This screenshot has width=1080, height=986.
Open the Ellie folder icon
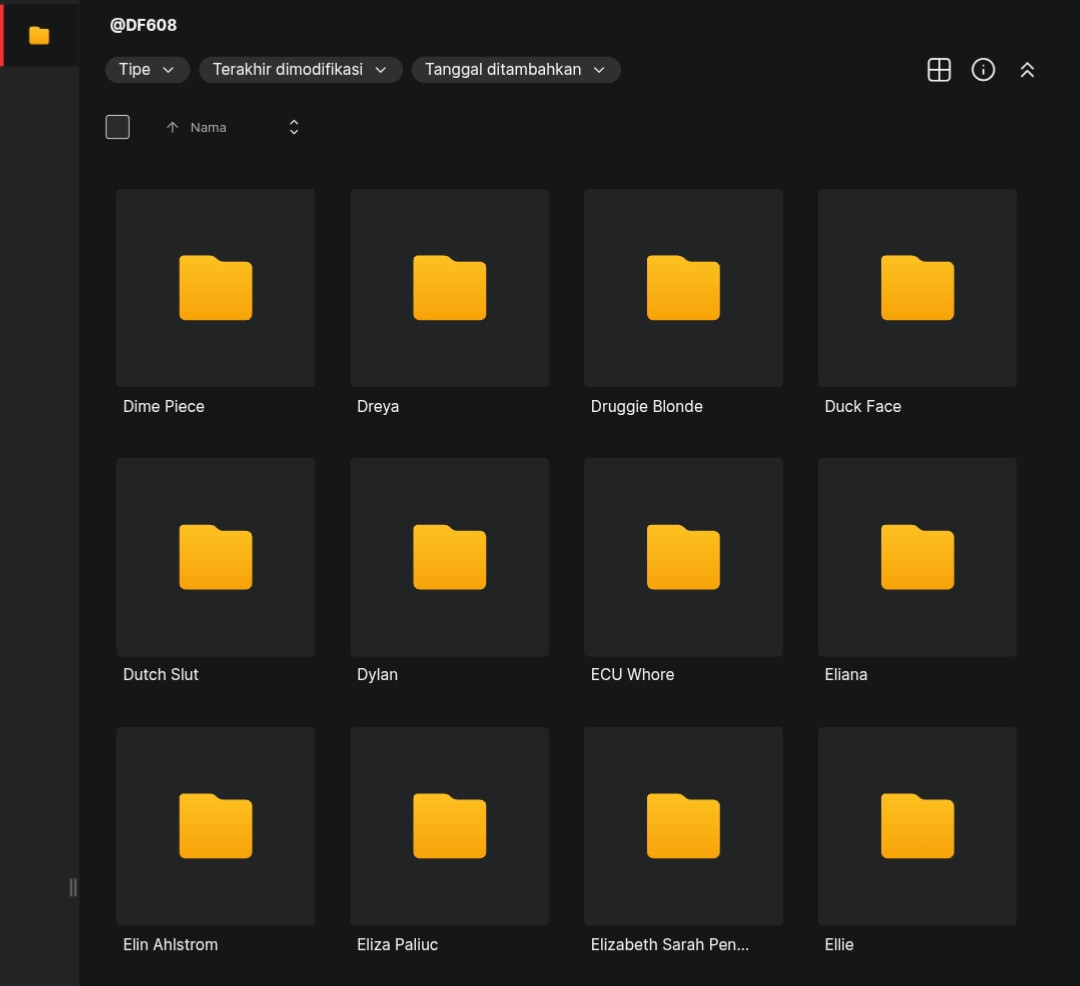pyautogui.click(x=917, y=826)
